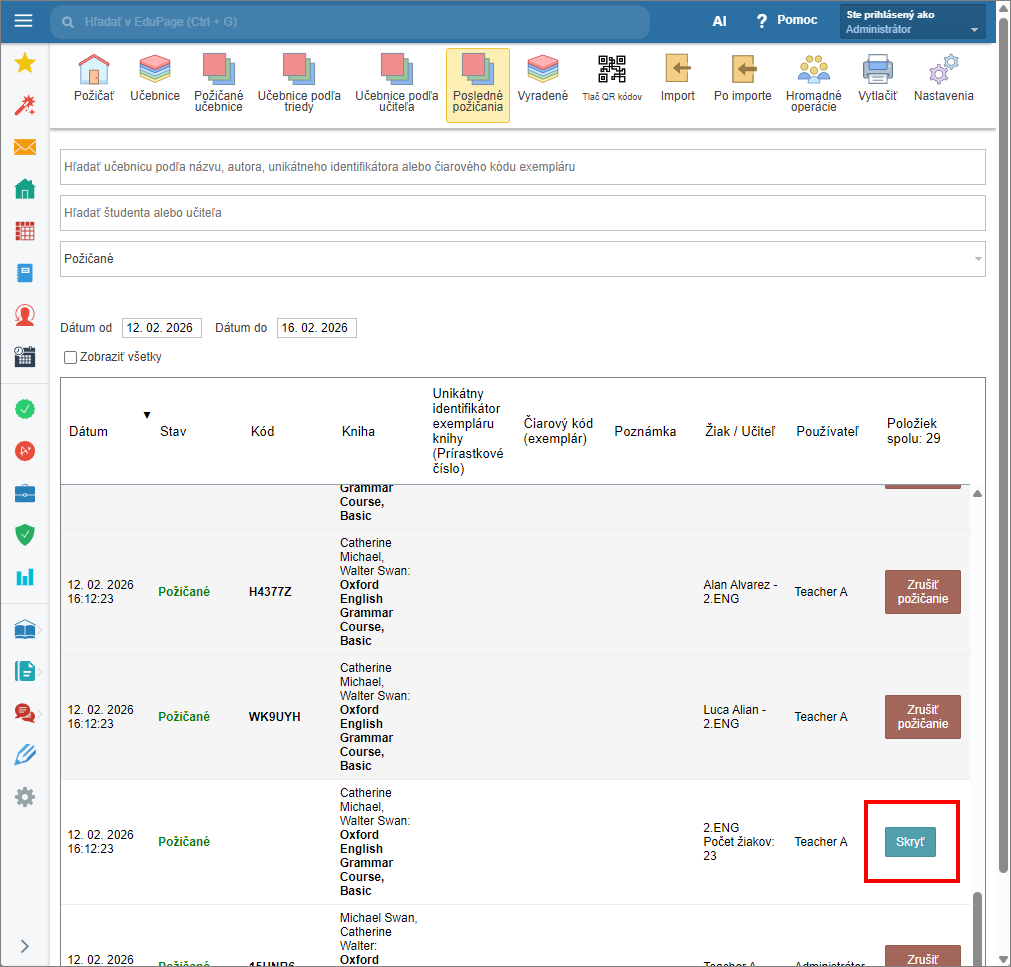
Task: Toggle the Zobraziť všetky checkbox
Action: [x=70, y=357]
